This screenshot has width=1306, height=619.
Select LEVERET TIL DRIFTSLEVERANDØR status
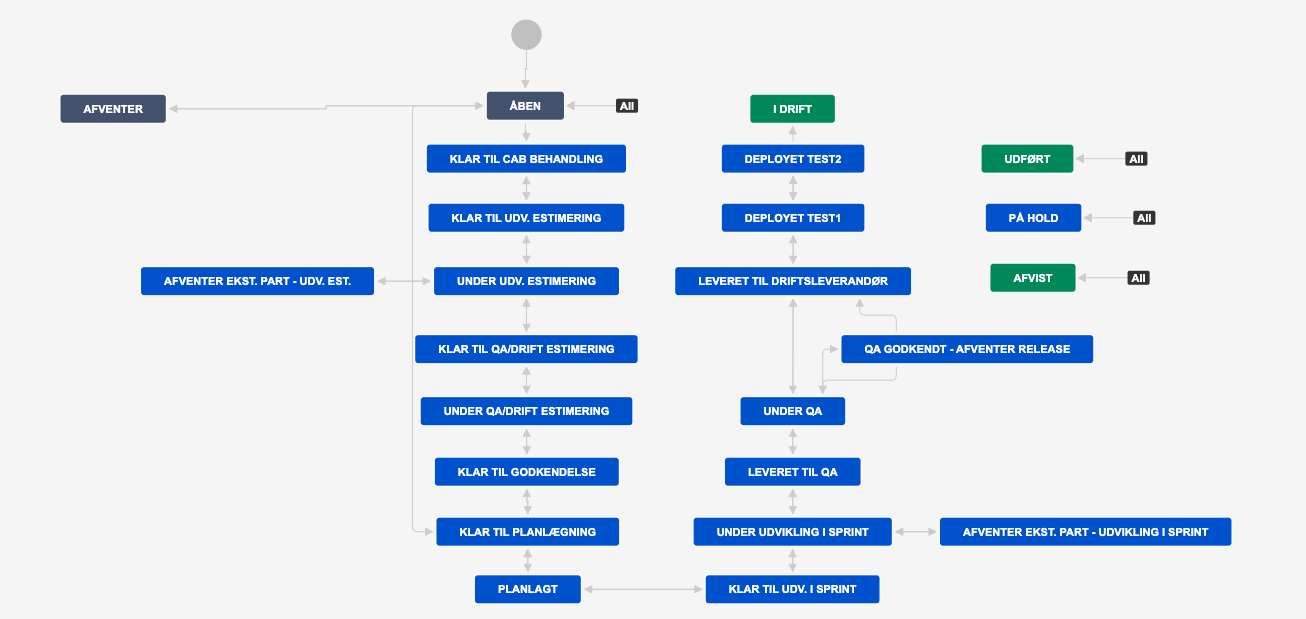[793, 281]
